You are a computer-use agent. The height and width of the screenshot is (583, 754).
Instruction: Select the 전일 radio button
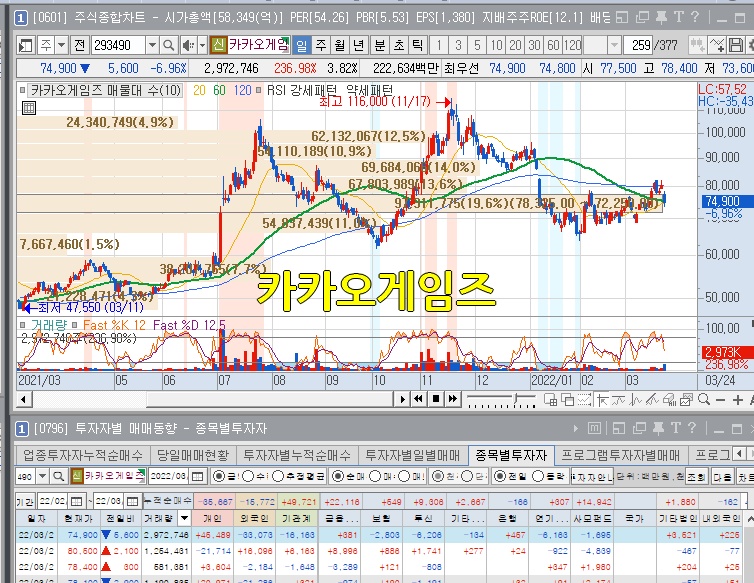tap(500, 476)
